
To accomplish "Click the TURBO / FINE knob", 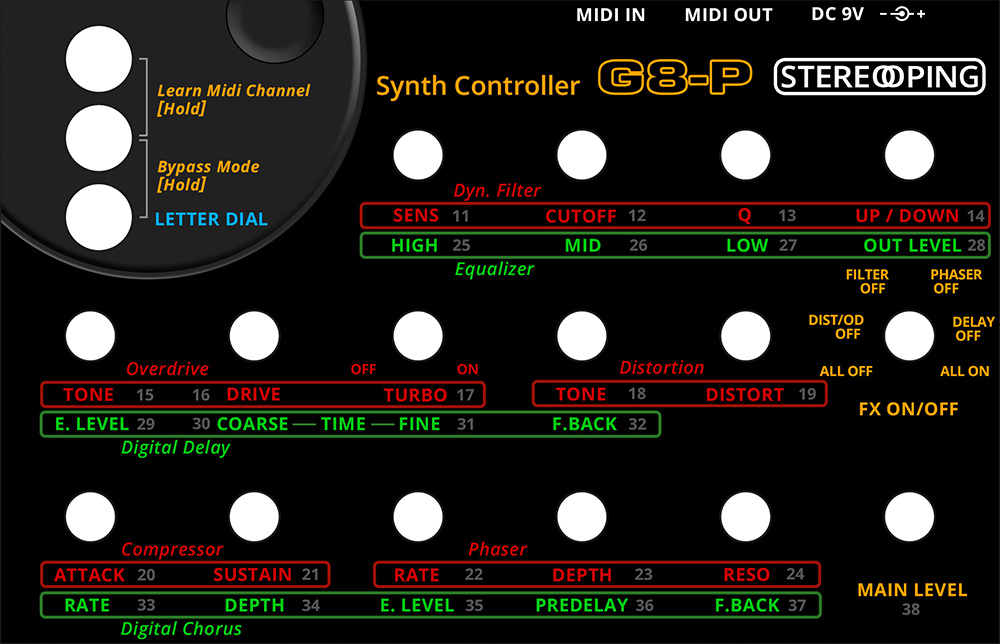I will pos(418,336).
